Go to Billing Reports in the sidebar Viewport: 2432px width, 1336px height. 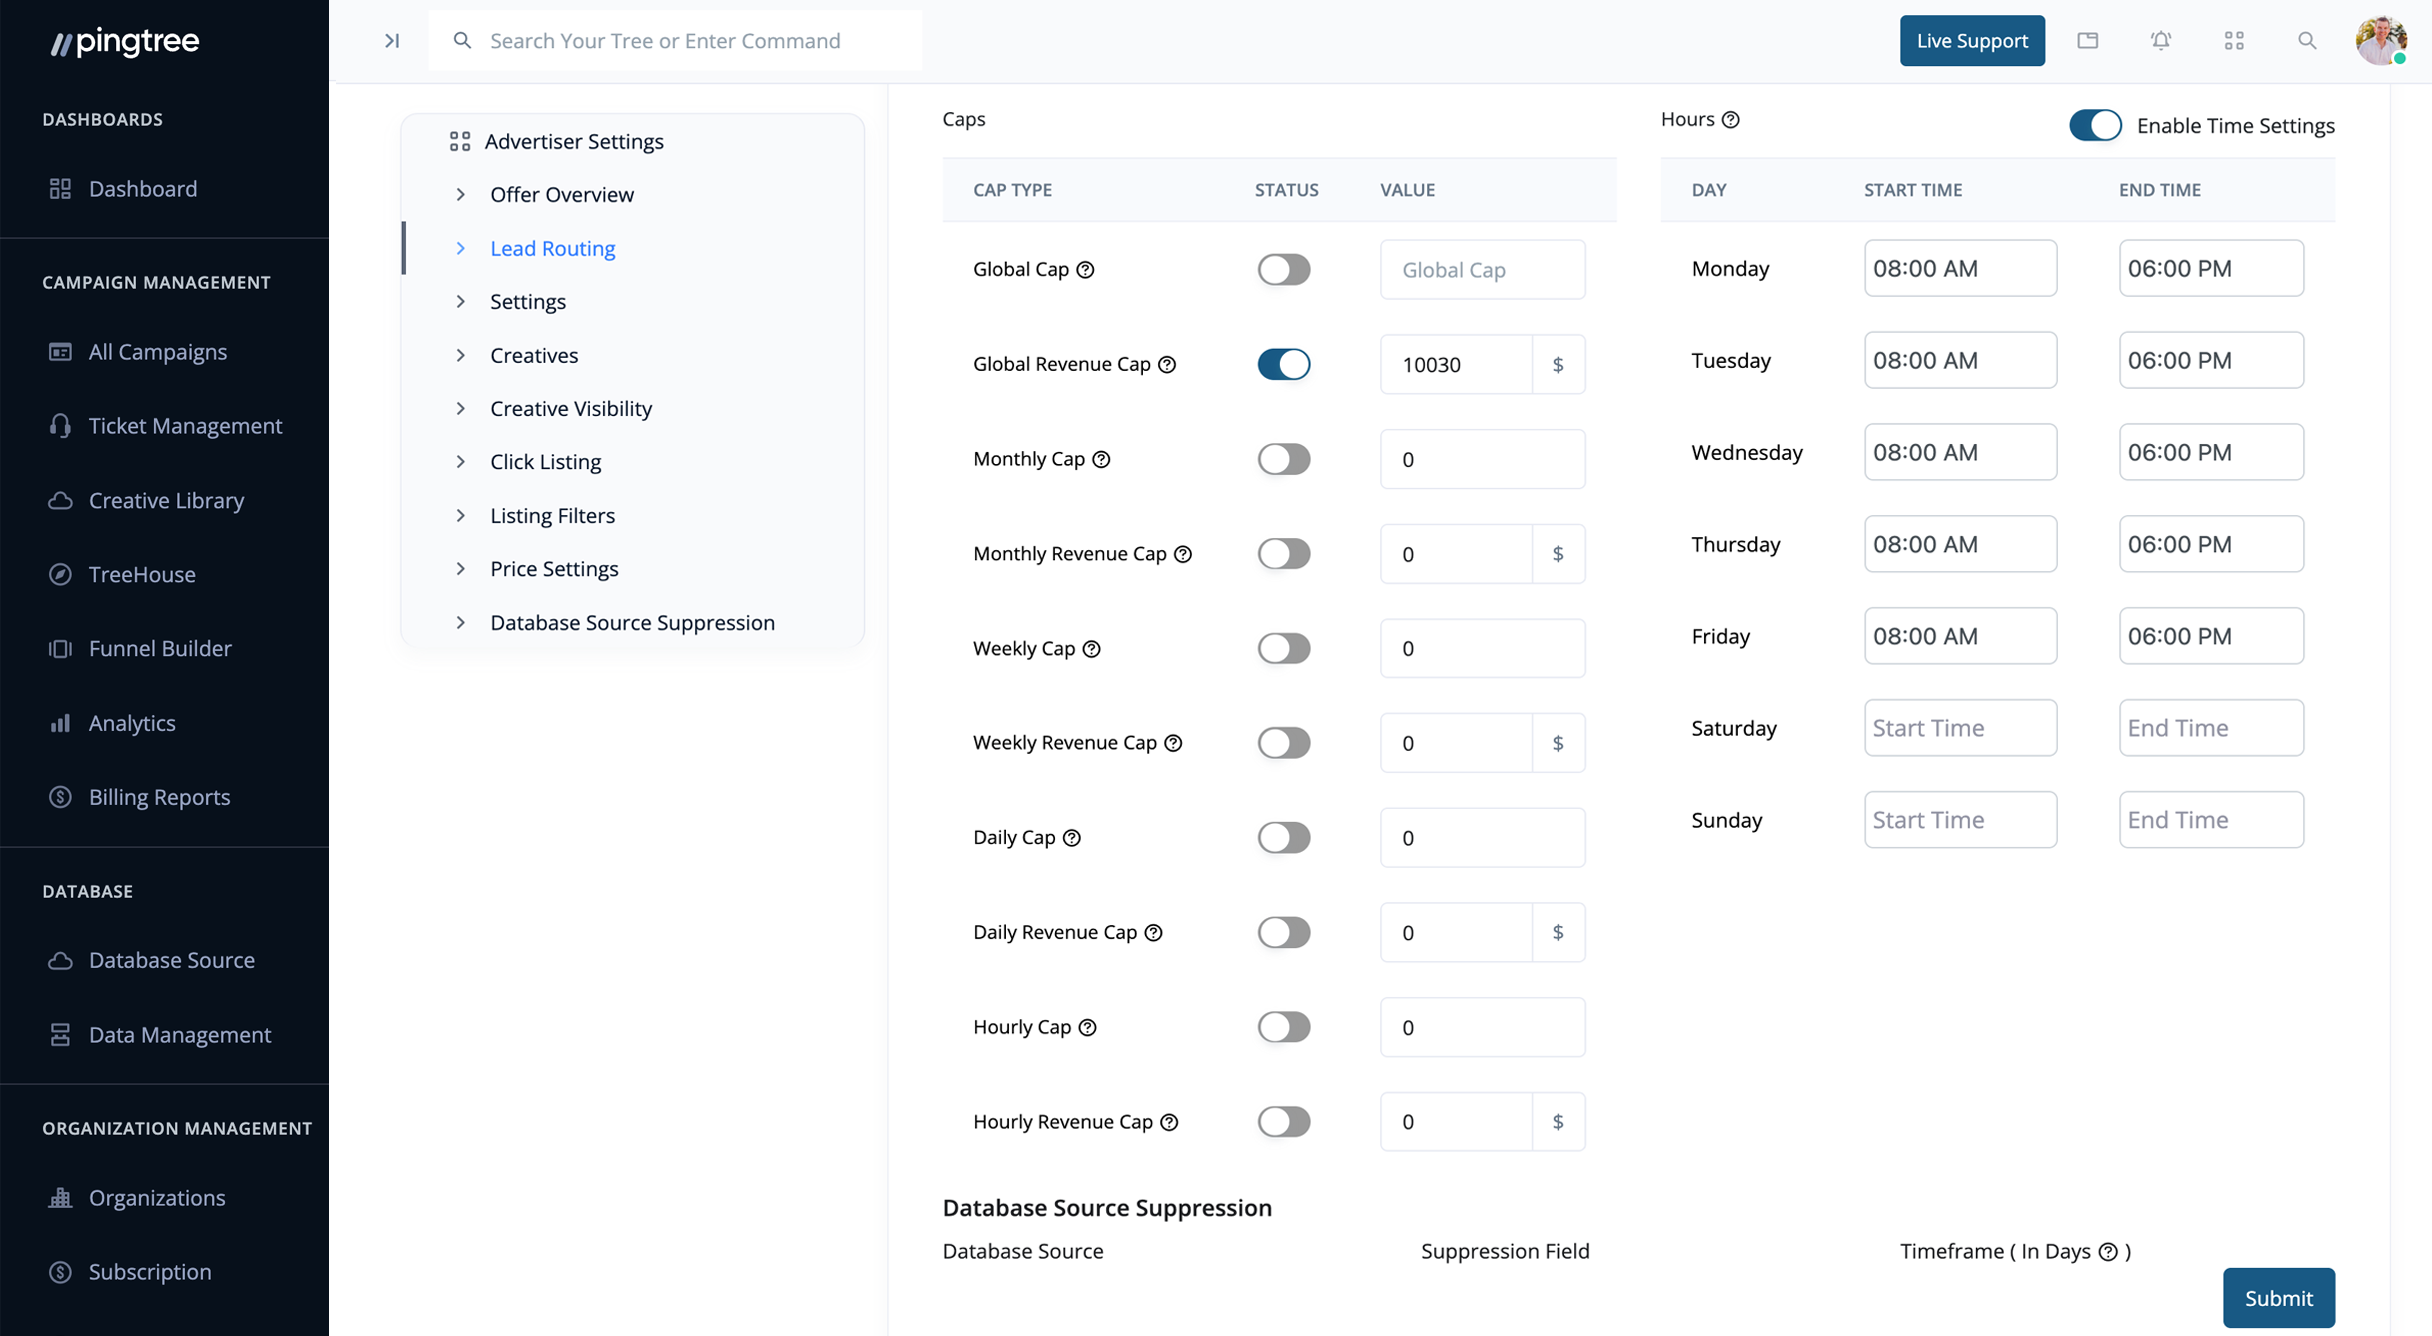[159, 797]
